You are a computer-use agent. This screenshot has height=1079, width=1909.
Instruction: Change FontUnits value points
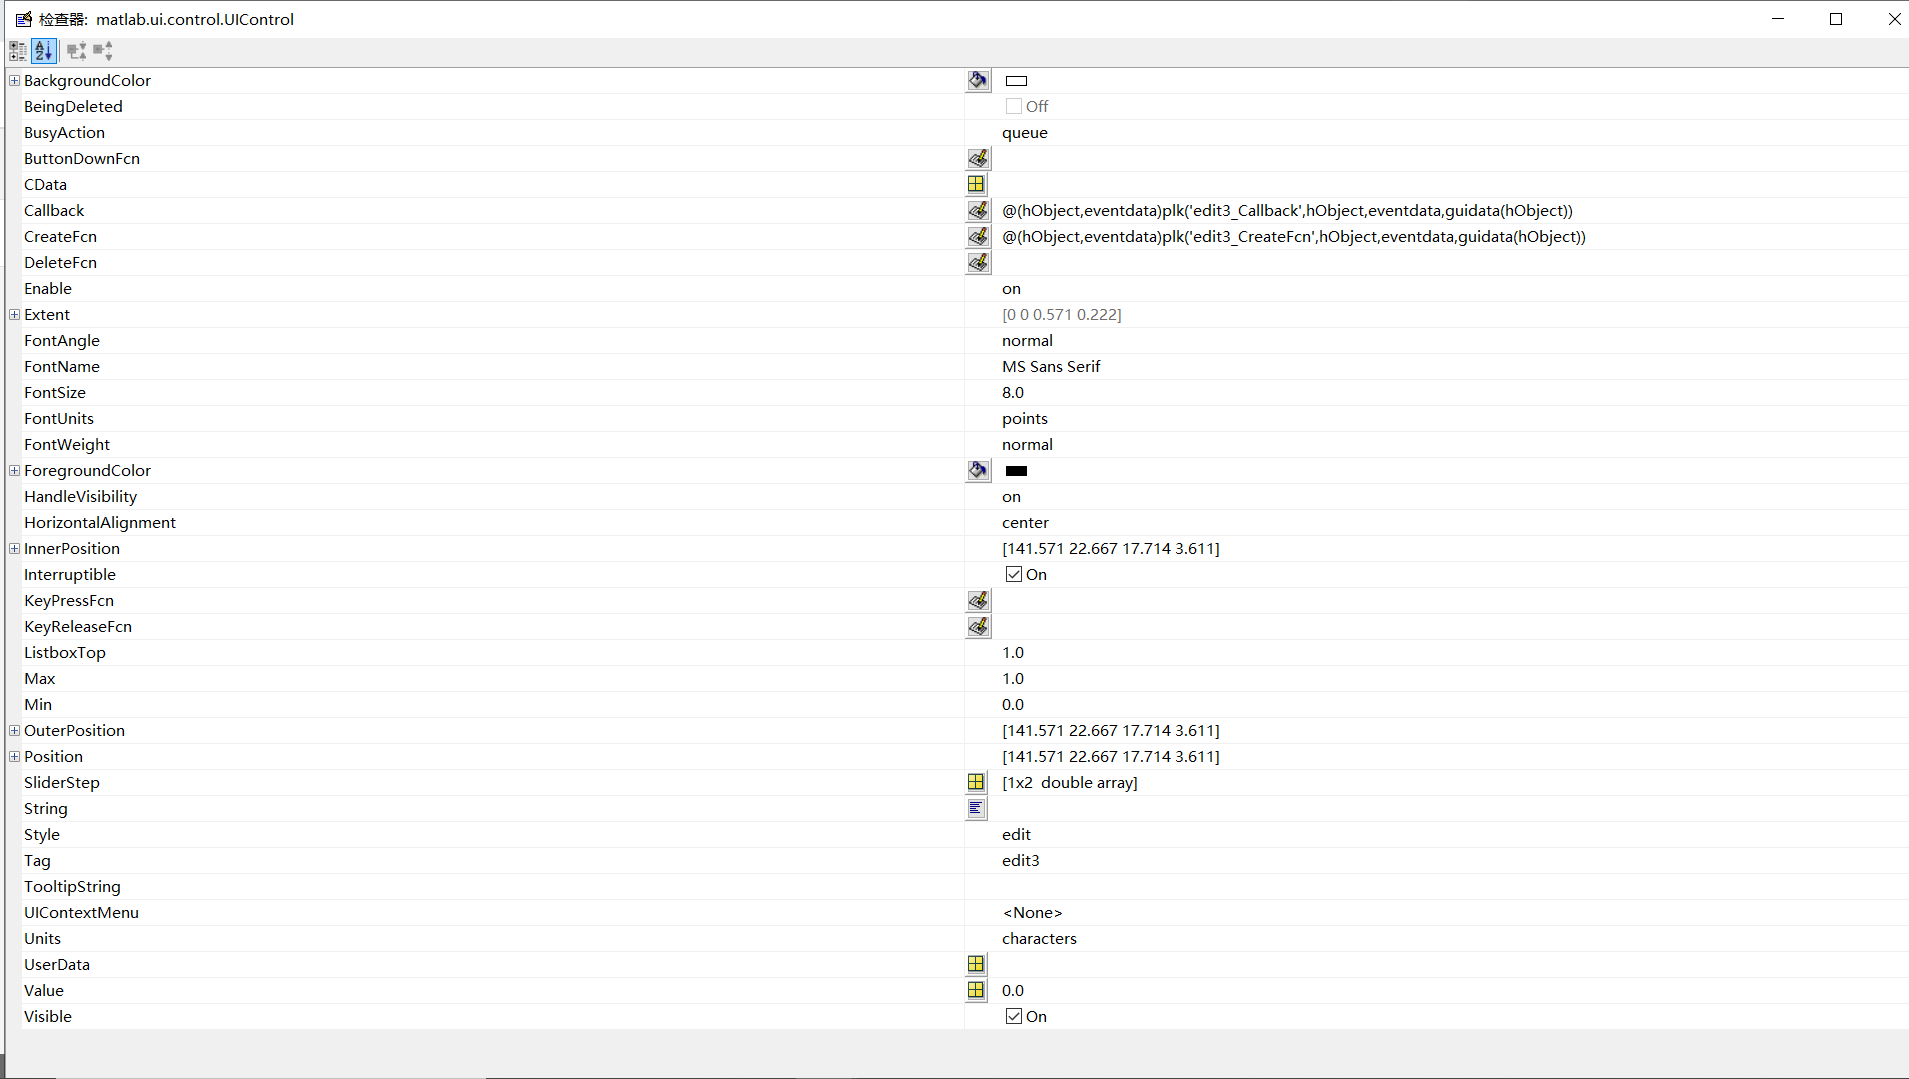point(1025,418)
